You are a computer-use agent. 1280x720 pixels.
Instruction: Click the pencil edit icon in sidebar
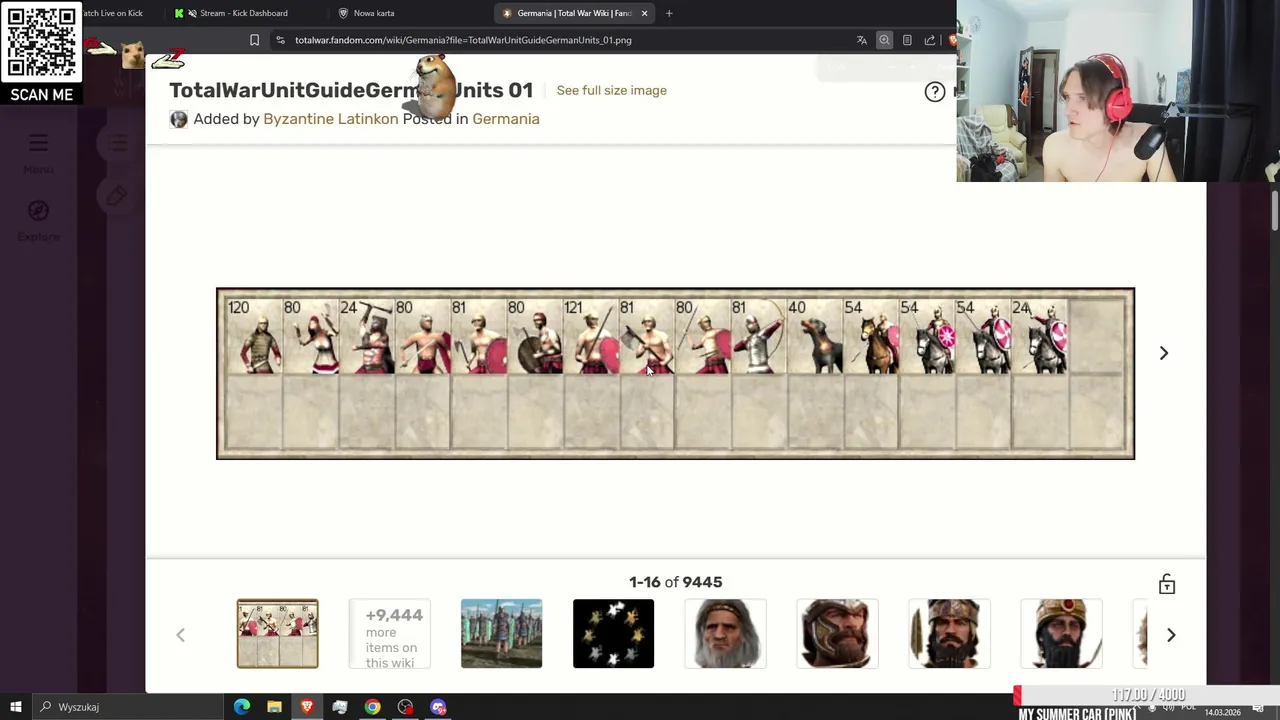point(116,196)
